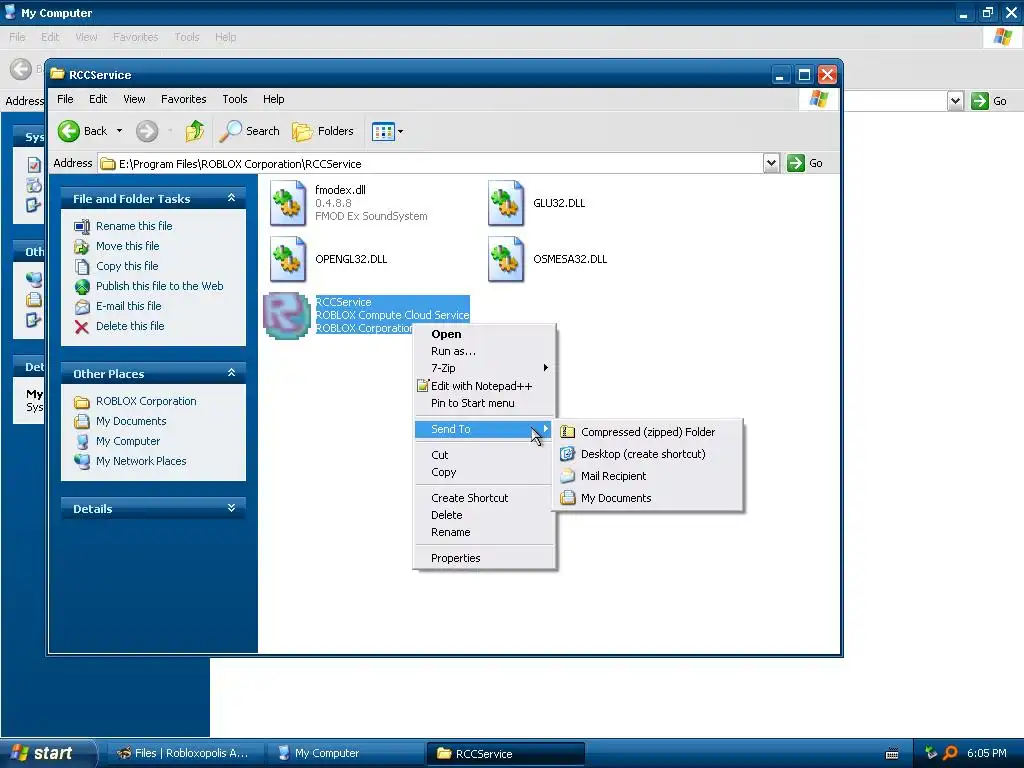Open My Documents link in Other Places

[x=131, y=421]
